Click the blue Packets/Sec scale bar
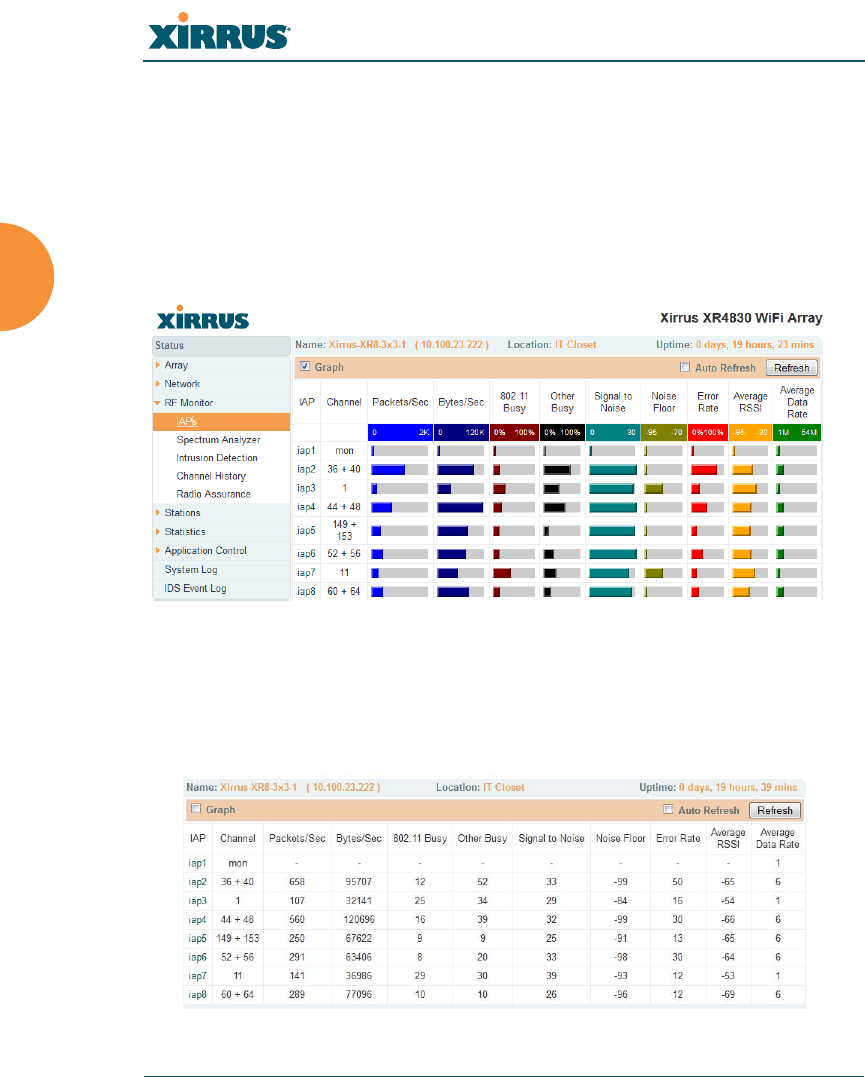The image size is (865, 1077). click(x=401, y=432)
